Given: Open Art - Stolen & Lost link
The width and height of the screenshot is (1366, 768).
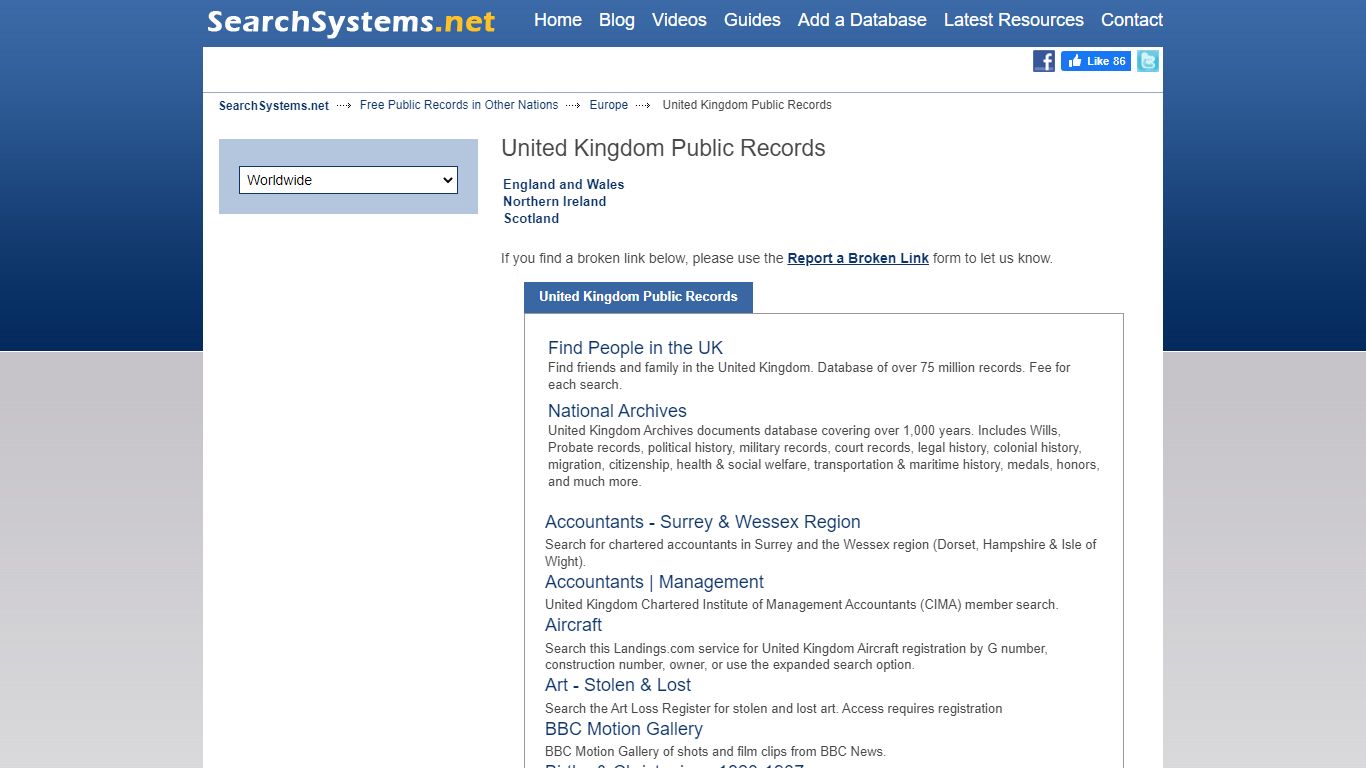Looking at the screenshot, I should (x=618, y=685).
